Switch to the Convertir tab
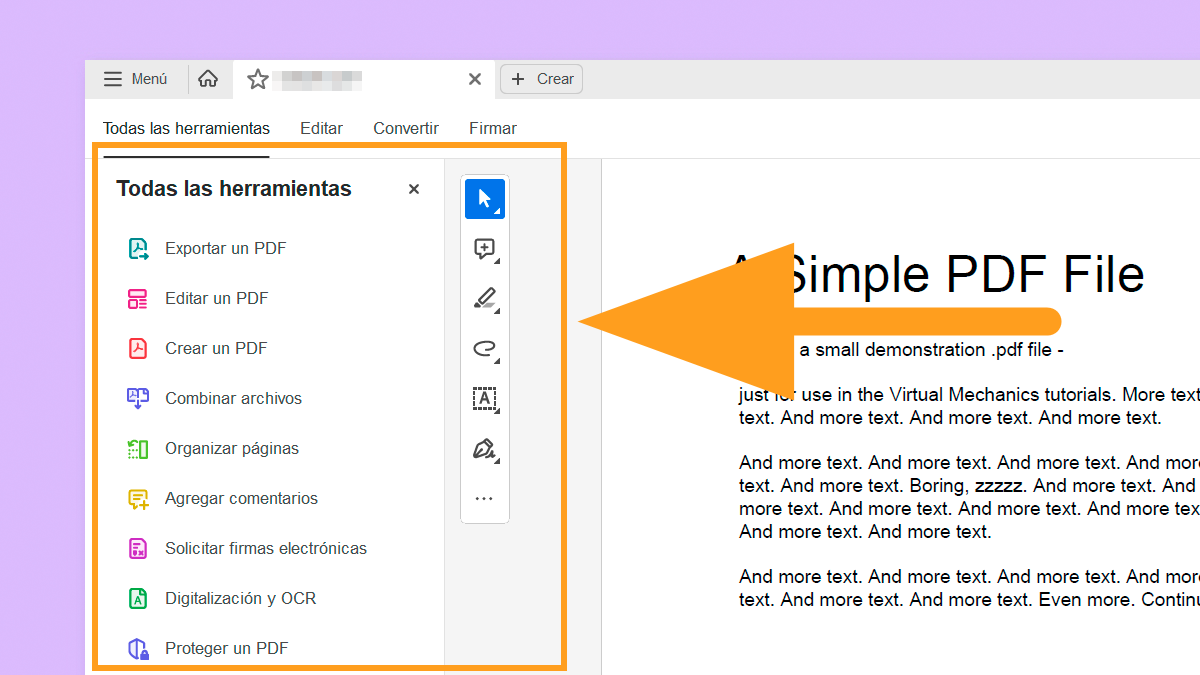Image resolution: width=1200 pixels, height=675 pixels. point(405,128)
